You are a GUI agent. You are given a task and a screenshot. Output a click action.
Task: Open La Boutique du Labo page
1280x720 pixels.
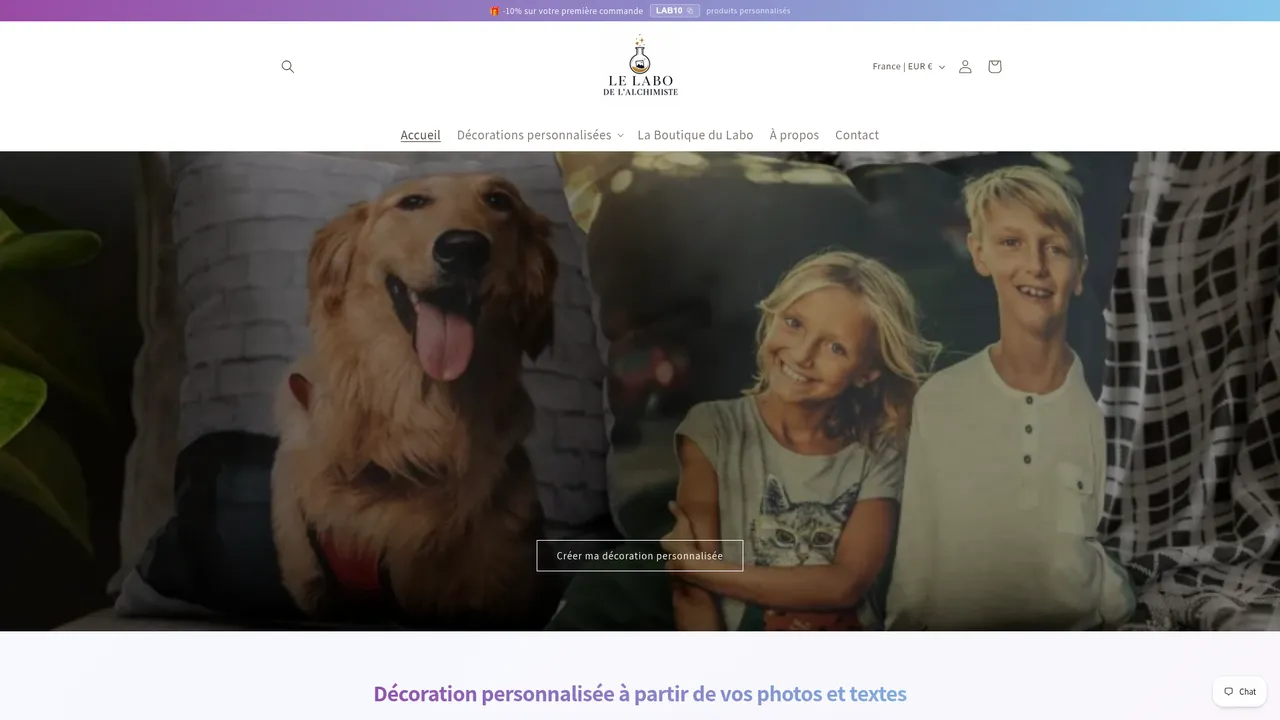696,135
